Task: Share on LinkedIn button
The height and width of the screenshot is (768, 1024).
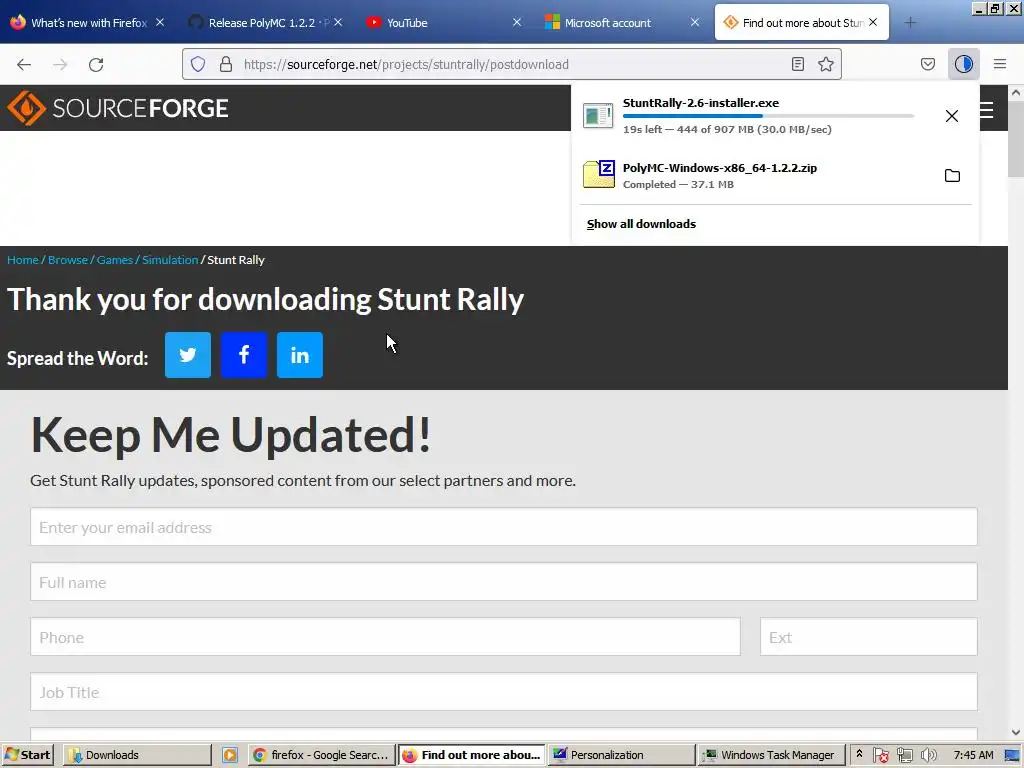Action: [300, 355]
